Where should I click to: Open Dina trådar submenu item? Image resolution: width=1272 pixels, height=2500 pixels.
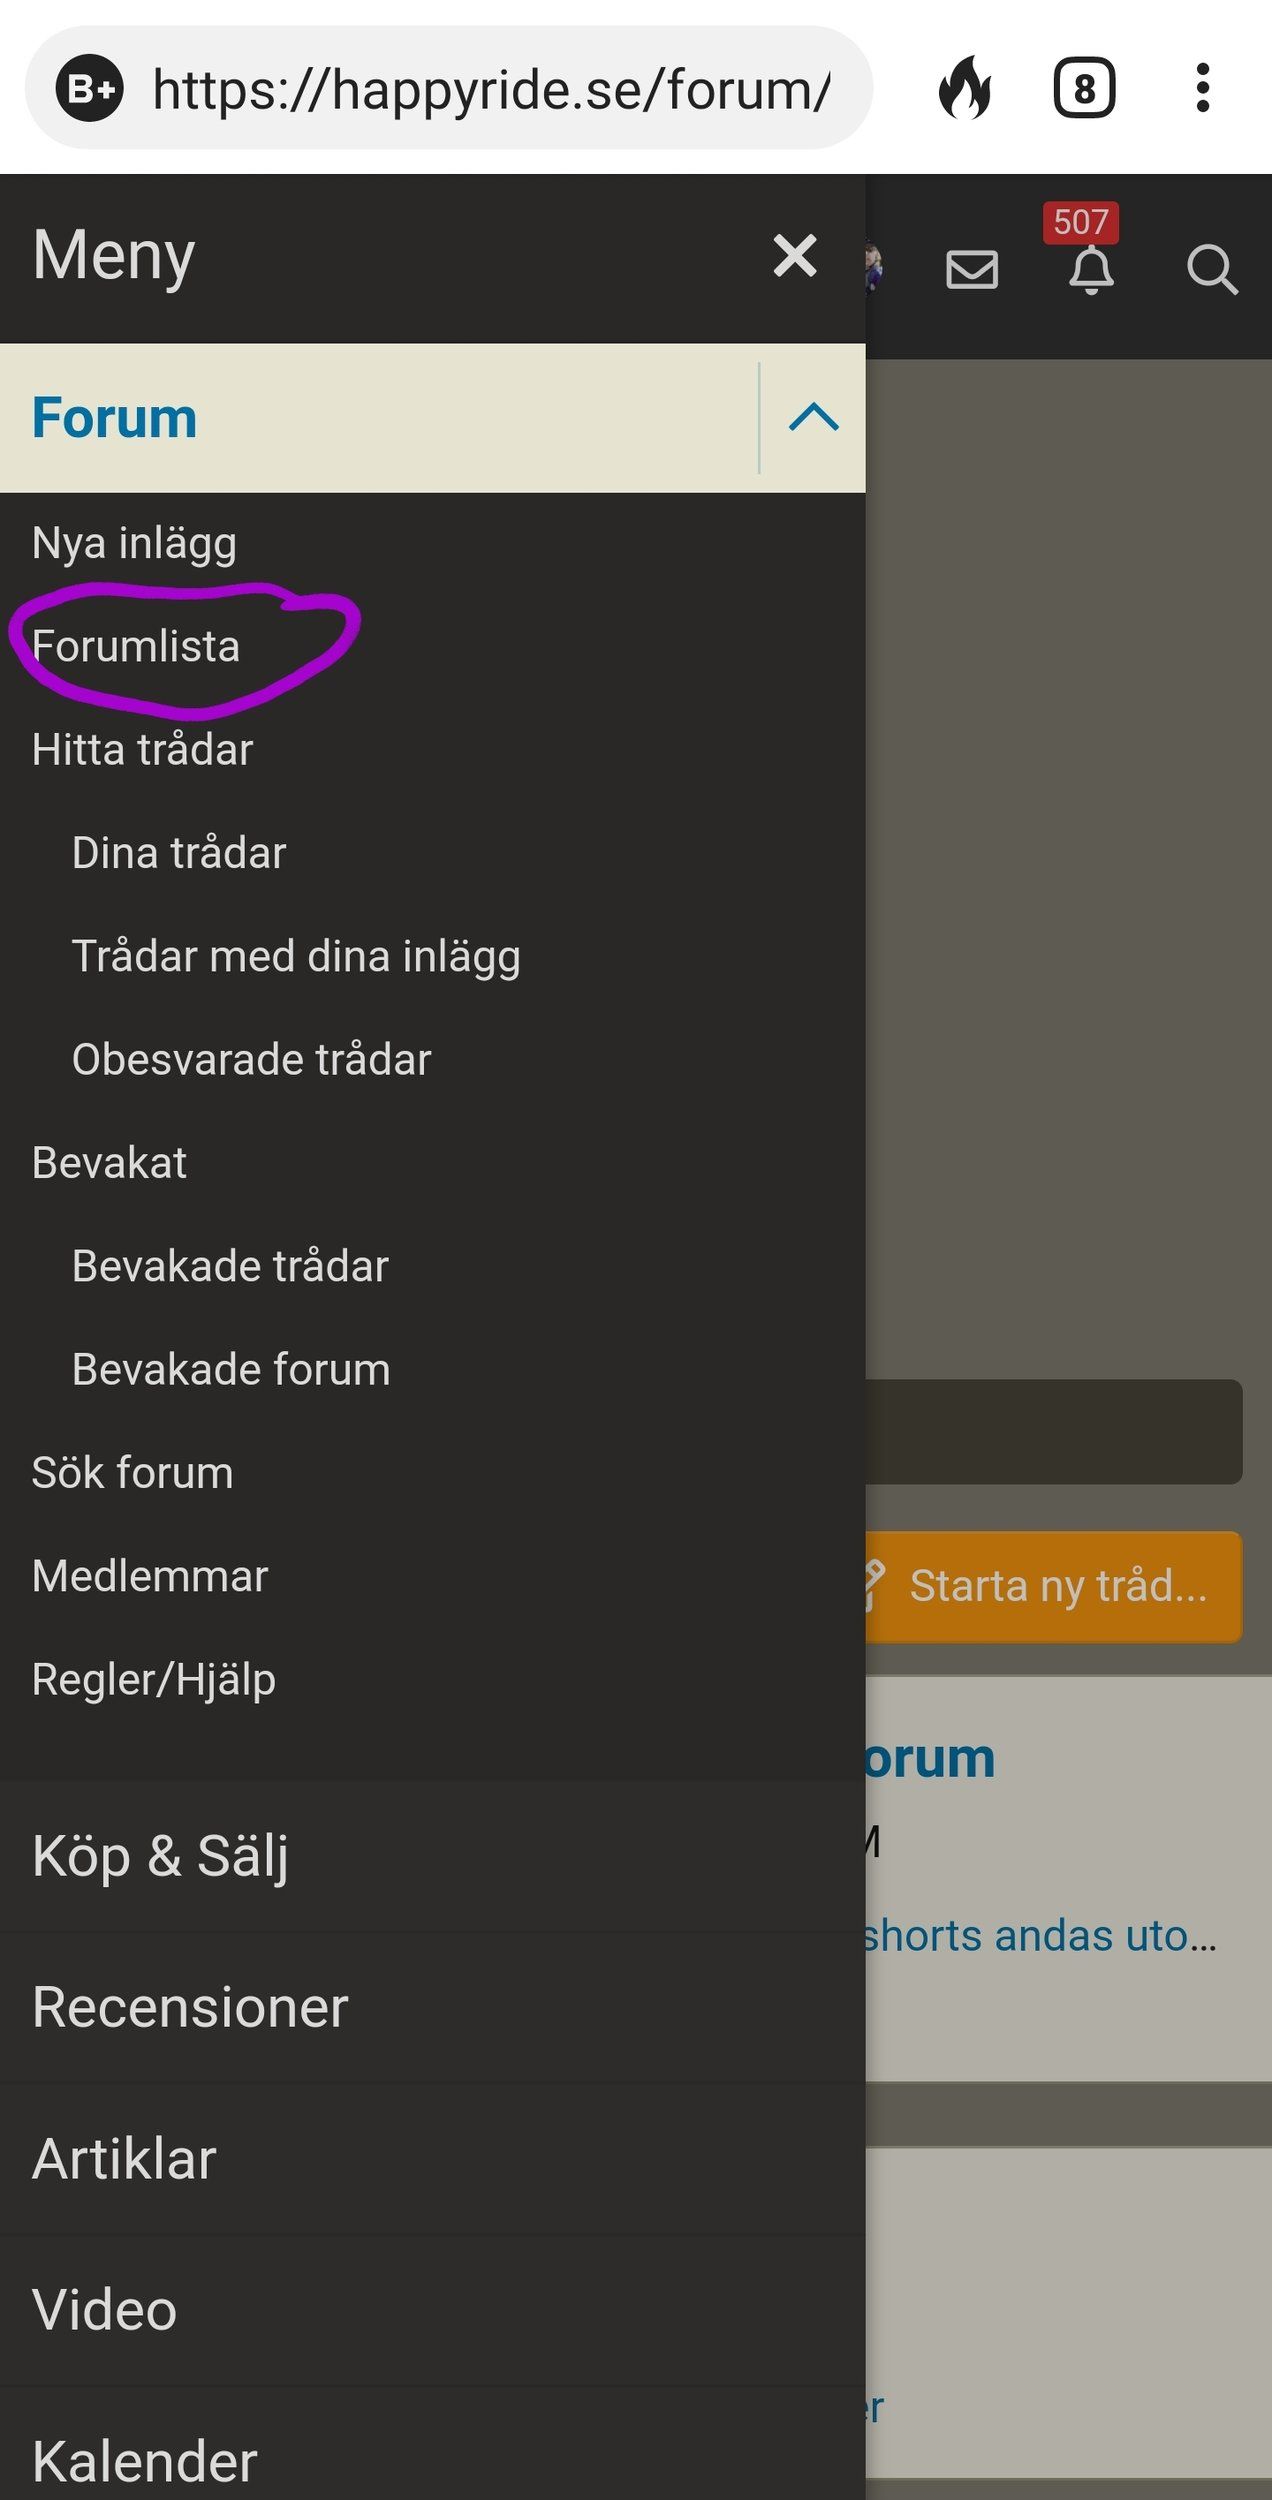(x=179, y=853)
